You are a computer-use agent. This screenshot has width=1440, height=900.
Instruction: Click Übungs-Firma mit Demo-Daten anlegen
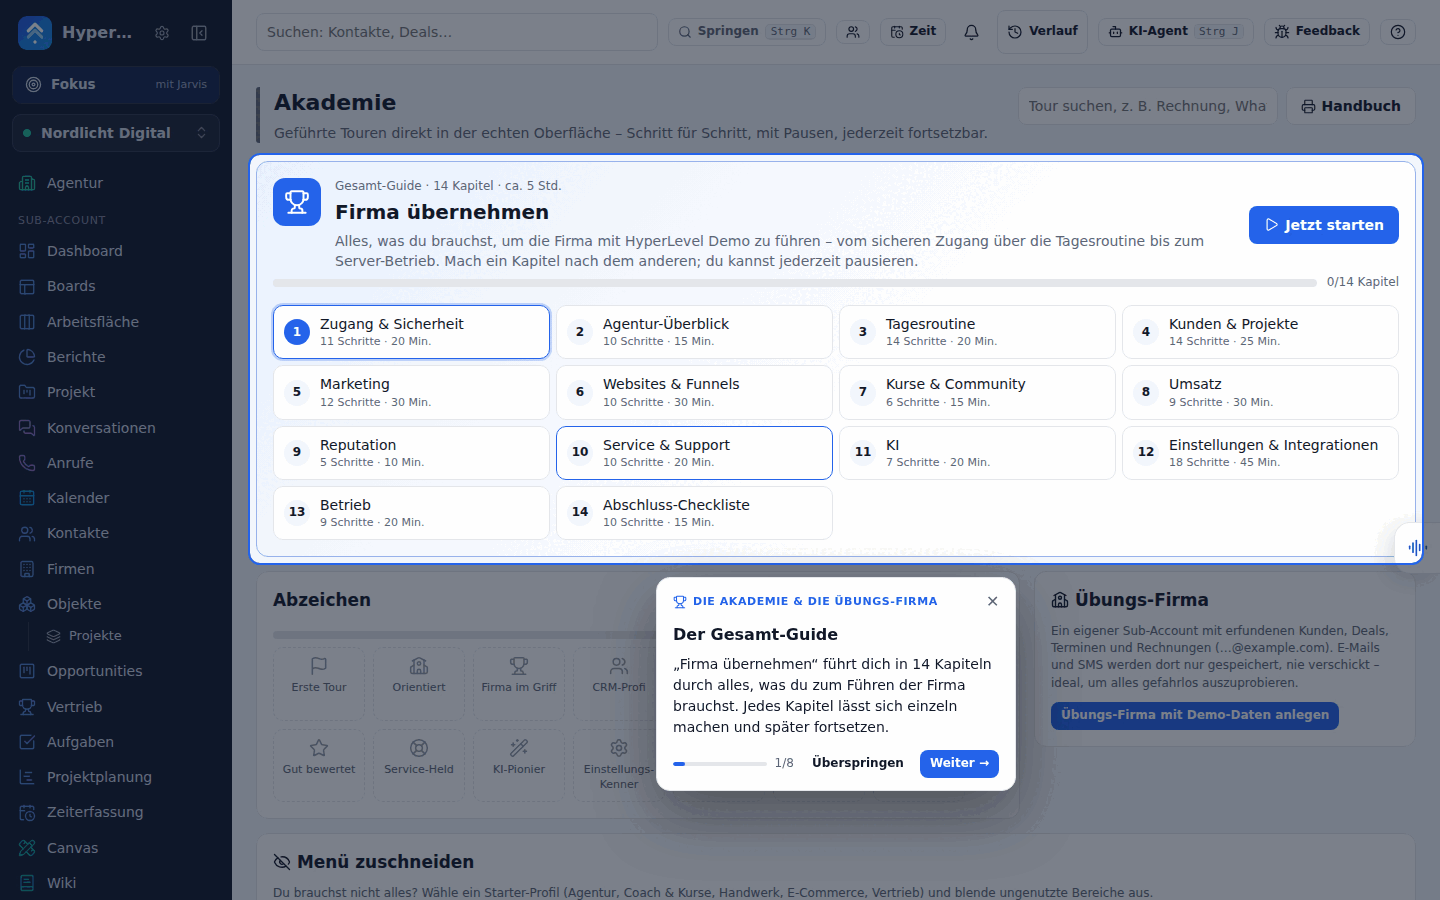coord(1195,715)
